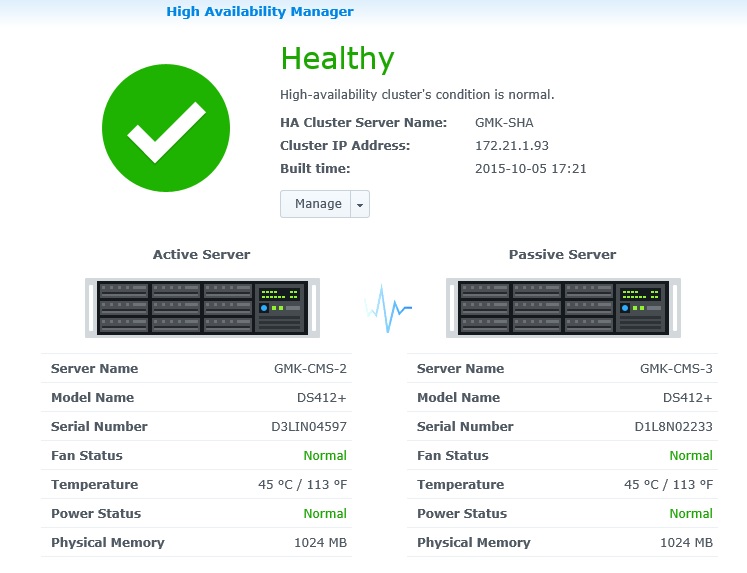The image size is (747, 573).
Task: Click passive server Physical Memory 1024 MB
Action: (686, 543)
